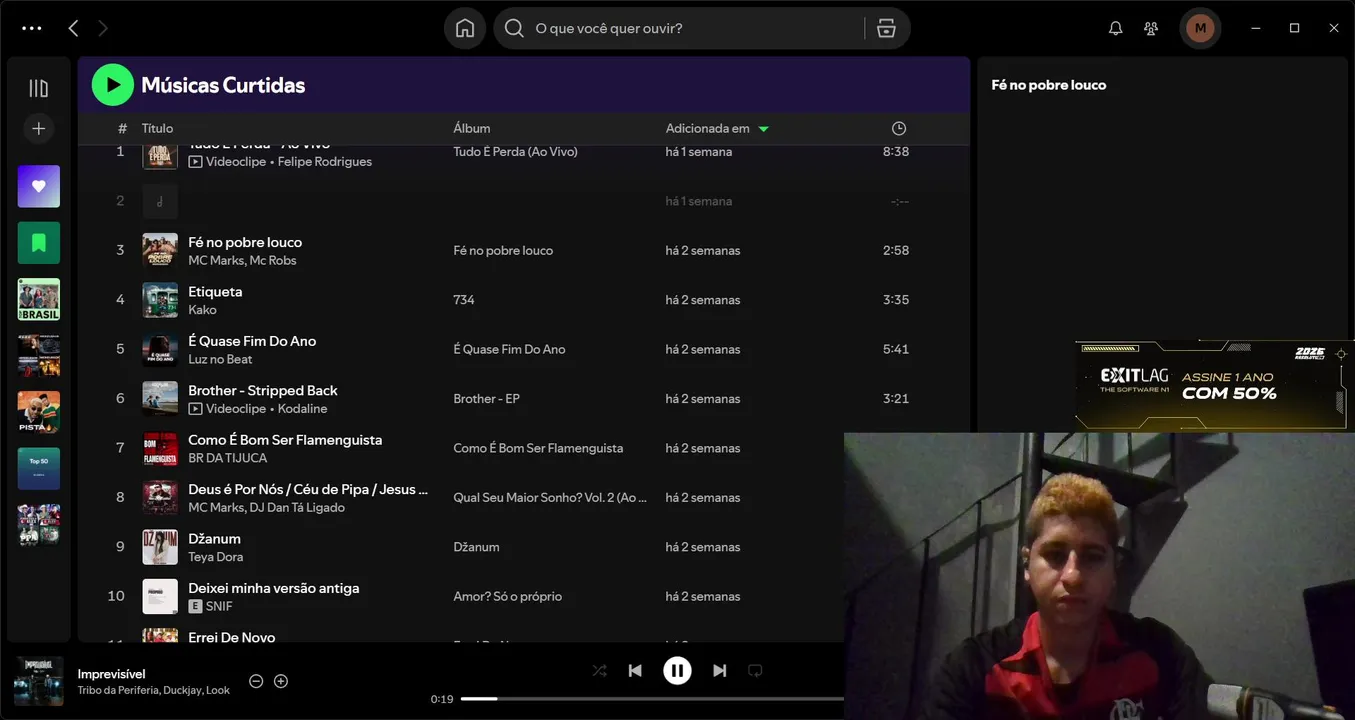Open the Pista playlist thumbnail
The width and height of the screenshot is (1355, 720).
coord(39,411)
